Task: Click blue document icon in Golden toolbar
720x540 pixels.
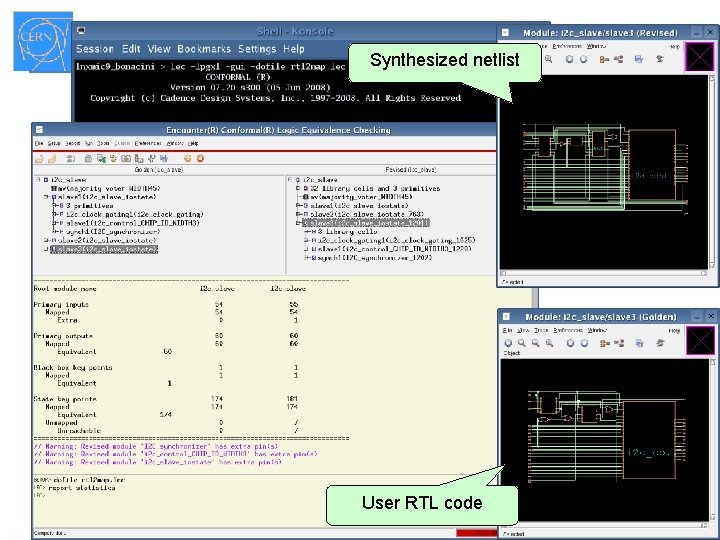Action: [x=639, y=343]
